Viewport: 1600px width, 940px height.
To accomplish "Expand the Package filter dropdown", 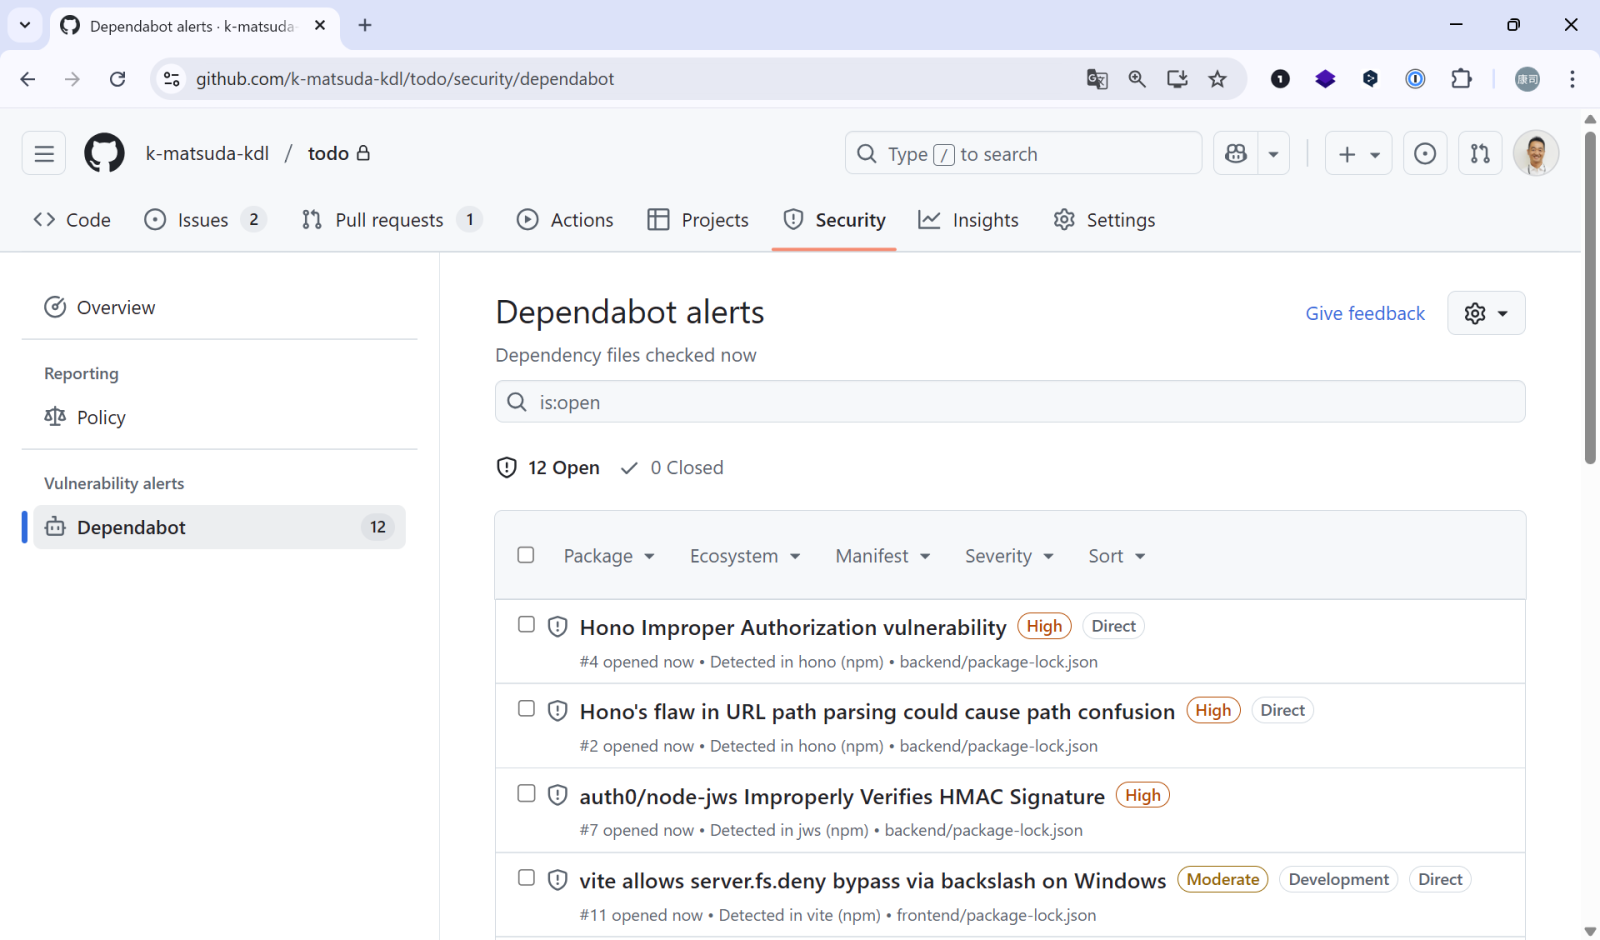I will click(608, 556).
